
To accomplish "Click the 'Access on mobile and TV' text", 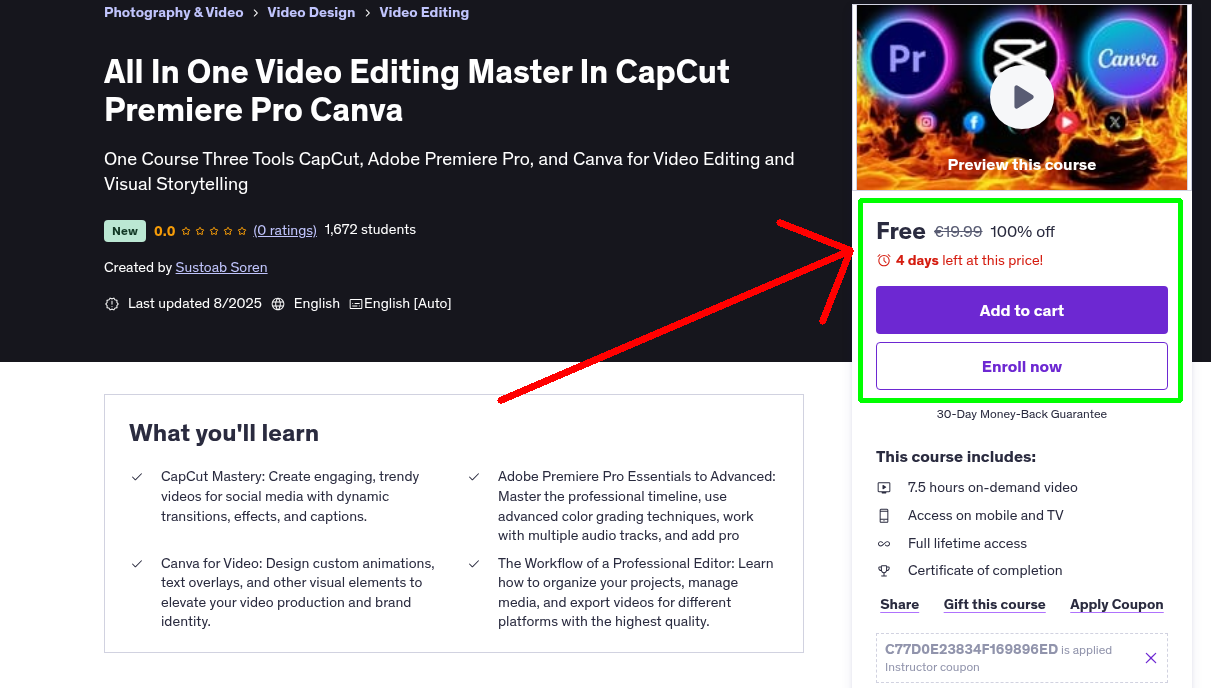I will coord(986,516).
